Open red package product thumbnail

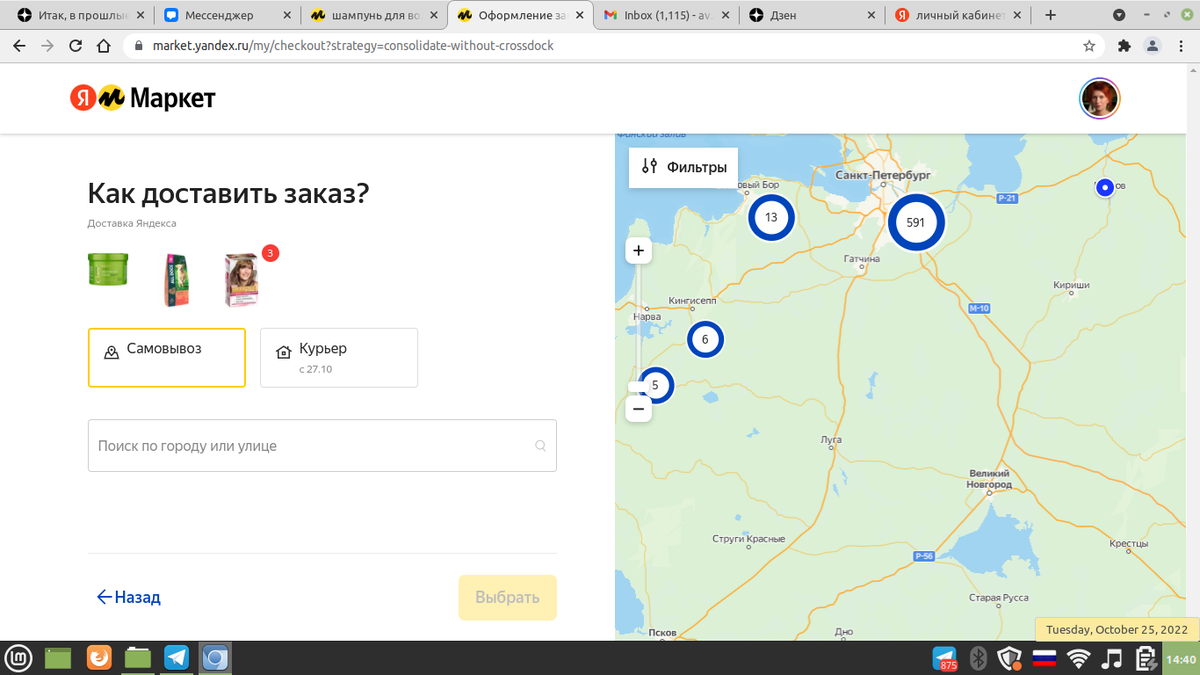coord(177,279)
